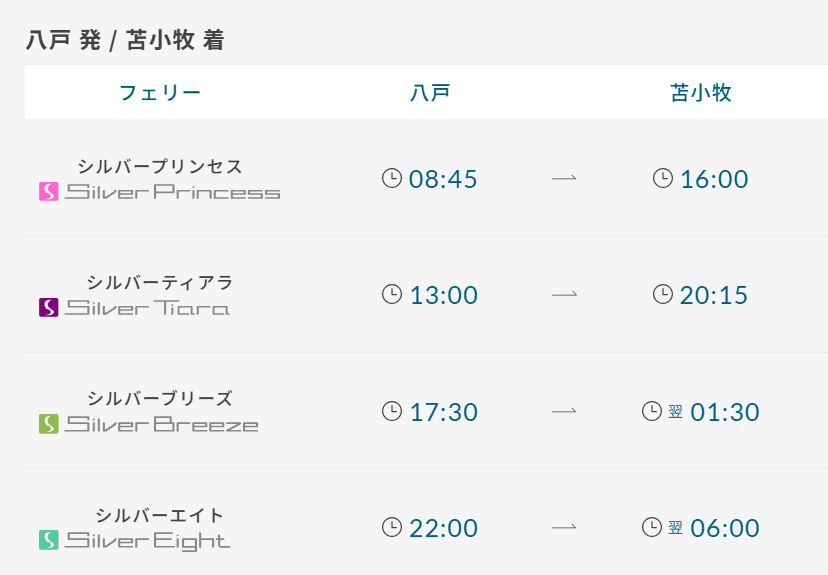Viewport: 828px width, 575px height.
Task: Click the teal Silver Eight logo icon
Action: click(x=49, y=540)
